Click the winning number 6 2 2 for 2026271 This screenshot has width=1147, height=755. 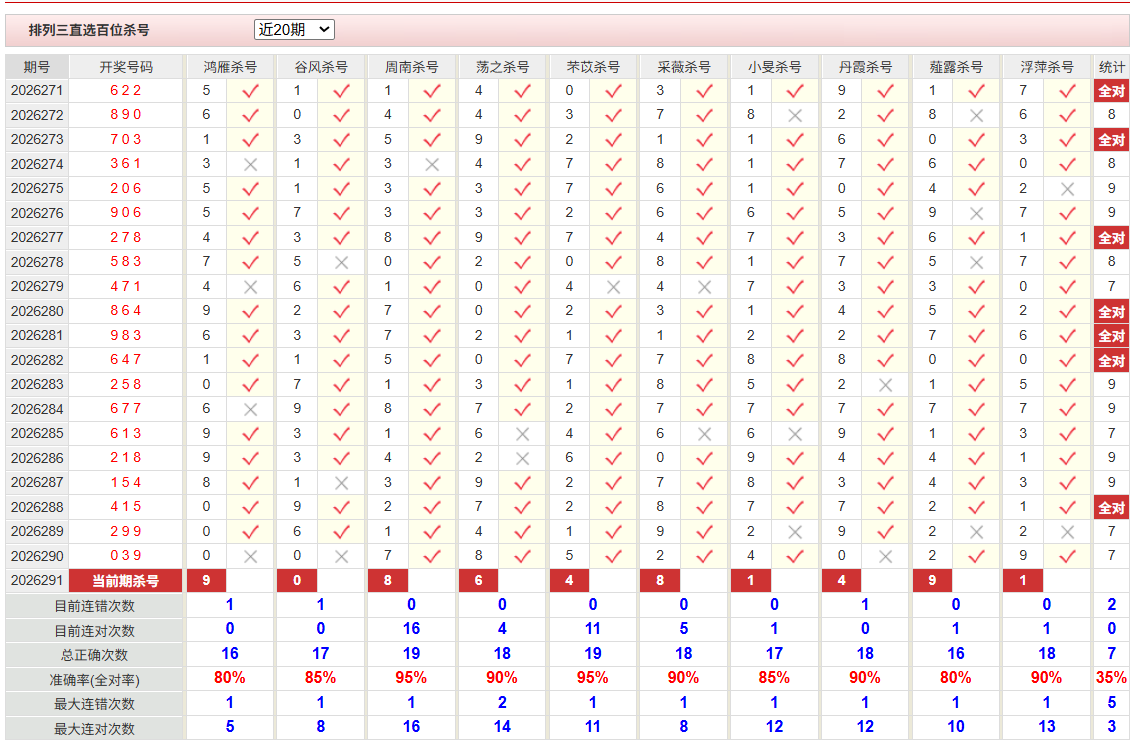pyautogui.click(x=126, y=91)
